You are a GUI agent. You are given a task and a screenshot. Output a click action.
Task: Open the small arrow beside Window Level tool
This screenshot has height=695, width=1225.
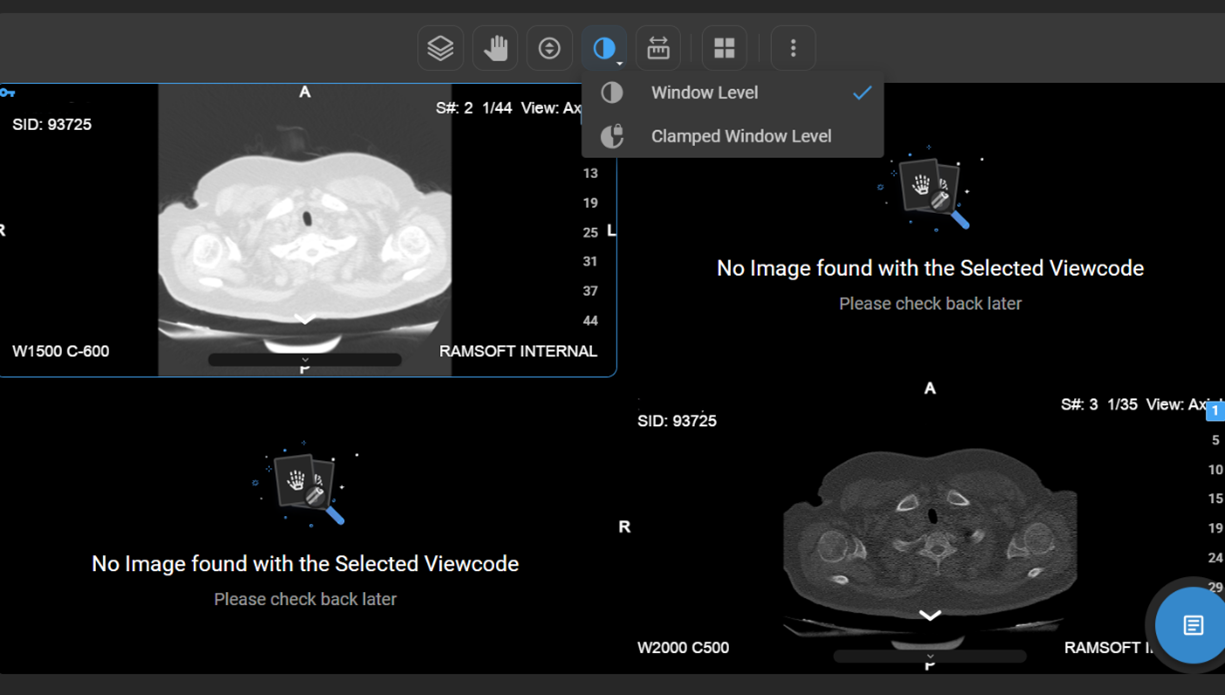(x=620, y=64)
